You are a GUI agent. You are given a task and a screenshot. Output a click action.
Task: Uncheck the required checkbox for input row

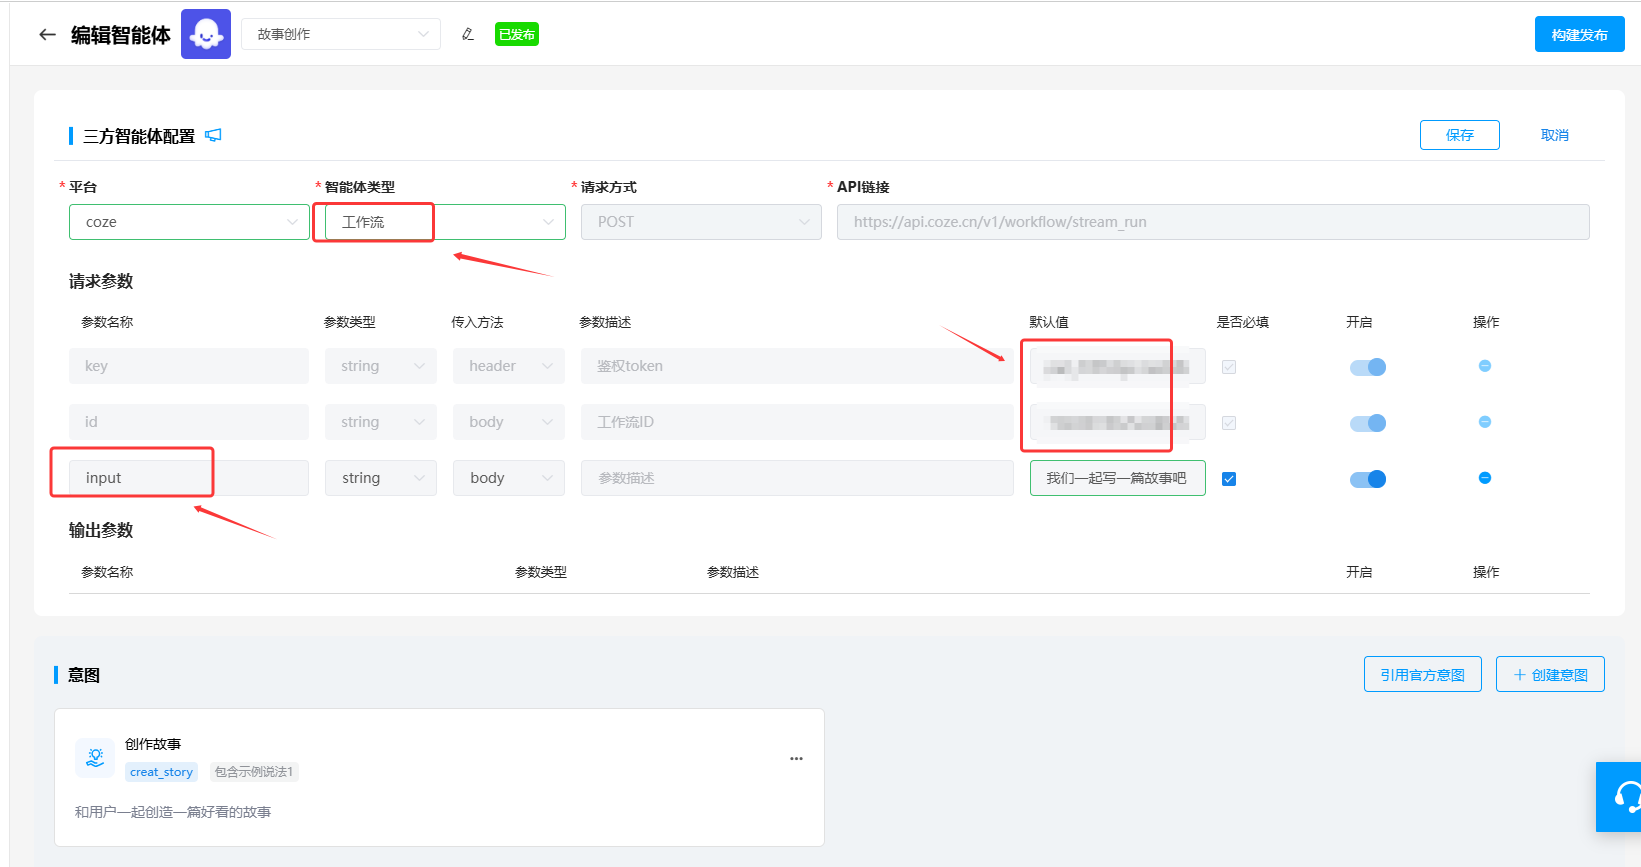[x=1229, y=479]
